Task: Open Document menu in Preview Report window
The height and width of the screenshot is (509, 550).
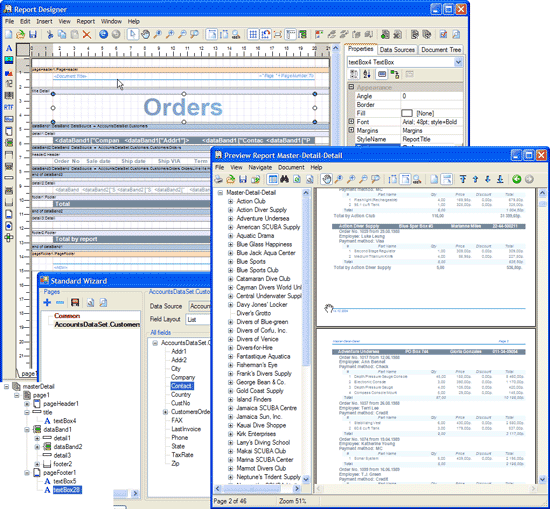Action: pos(291,167)
